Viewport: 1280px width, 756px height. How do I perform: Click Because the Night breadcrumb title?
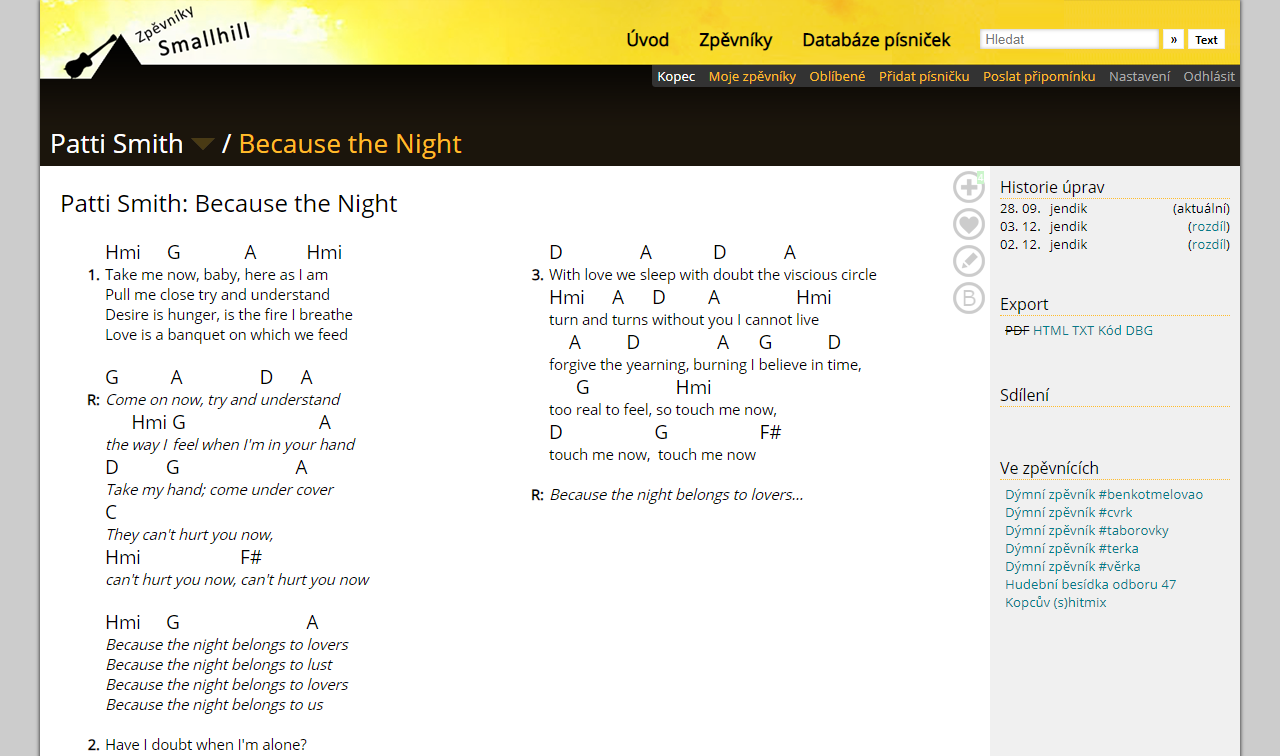point(350,144)
